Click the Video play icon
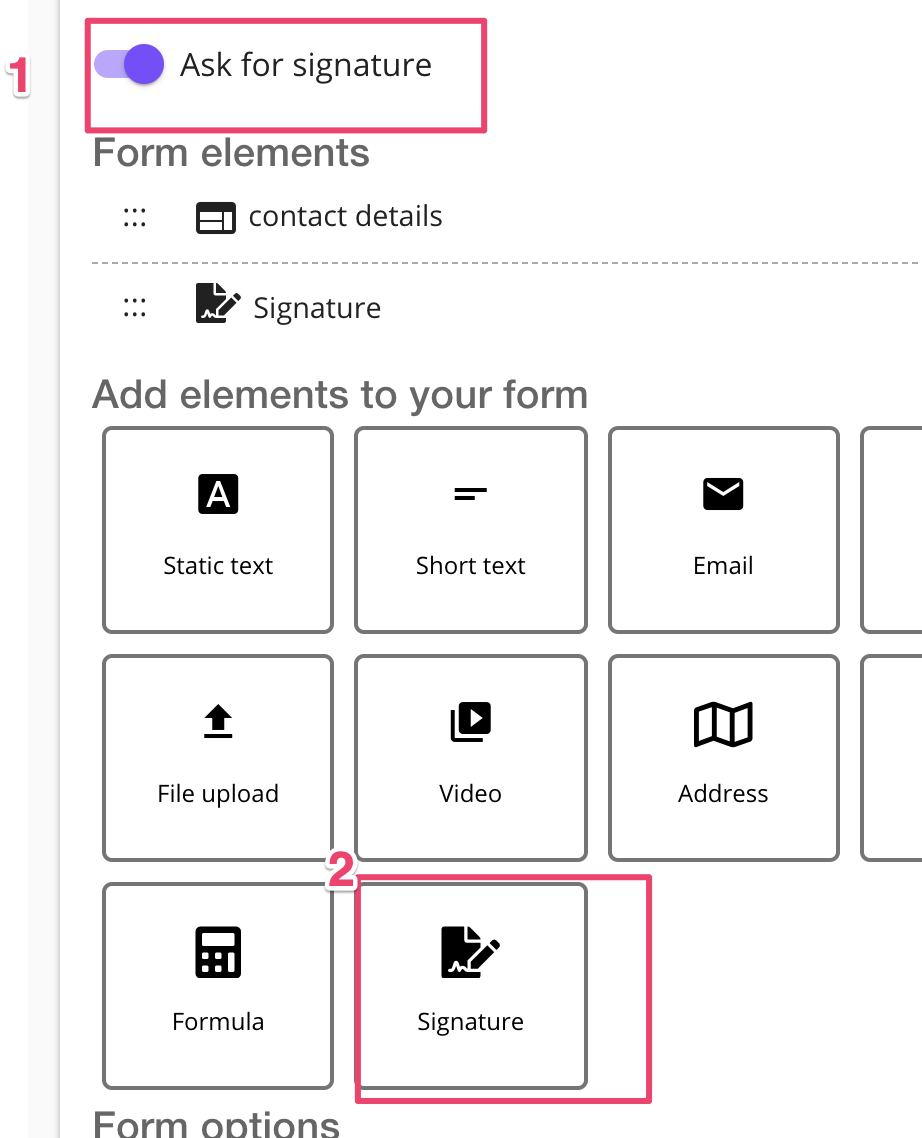Screen dimensions: 922x1138 pyautogui.click(x=470, y=721)
